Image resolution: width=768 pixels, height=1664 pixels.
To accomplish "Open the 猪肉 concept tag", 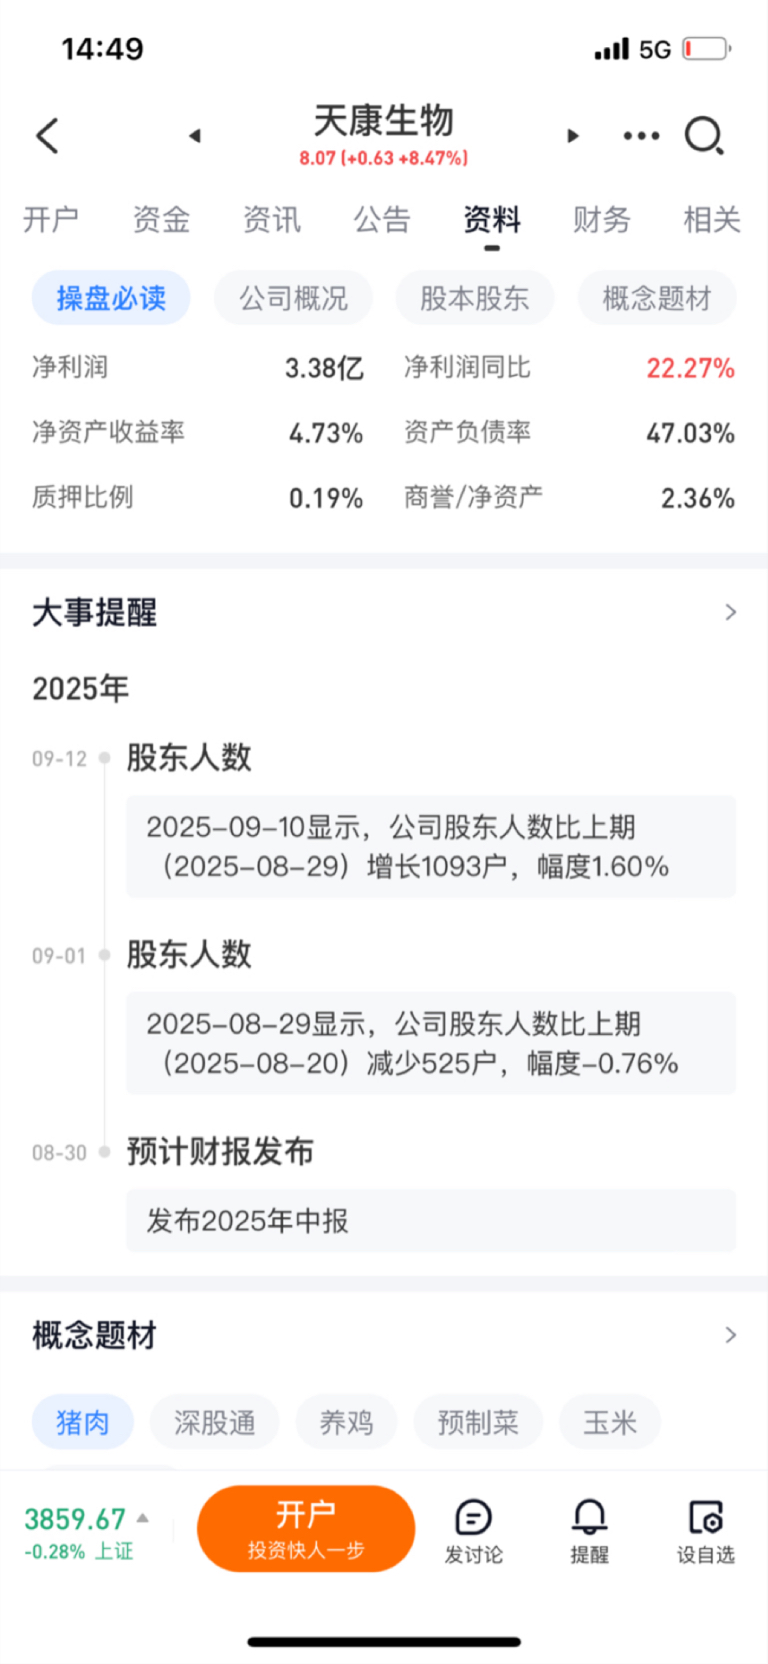I will click(x=82, y=1422).
